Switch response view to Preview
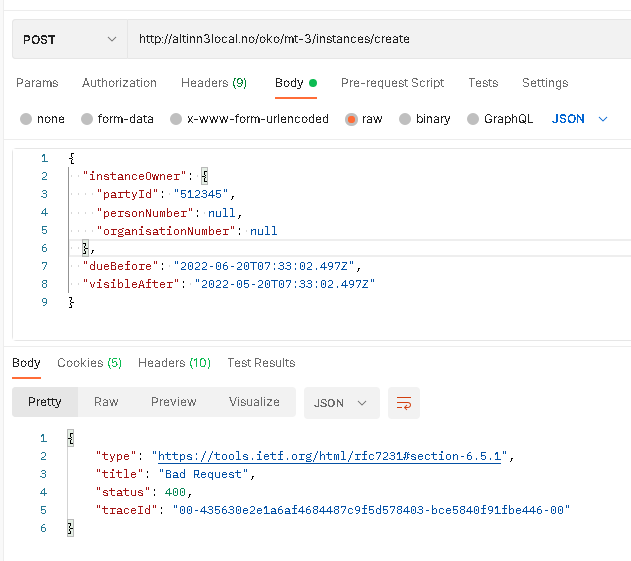This screenshot has height=561, width=631. [x=173, y=402]
